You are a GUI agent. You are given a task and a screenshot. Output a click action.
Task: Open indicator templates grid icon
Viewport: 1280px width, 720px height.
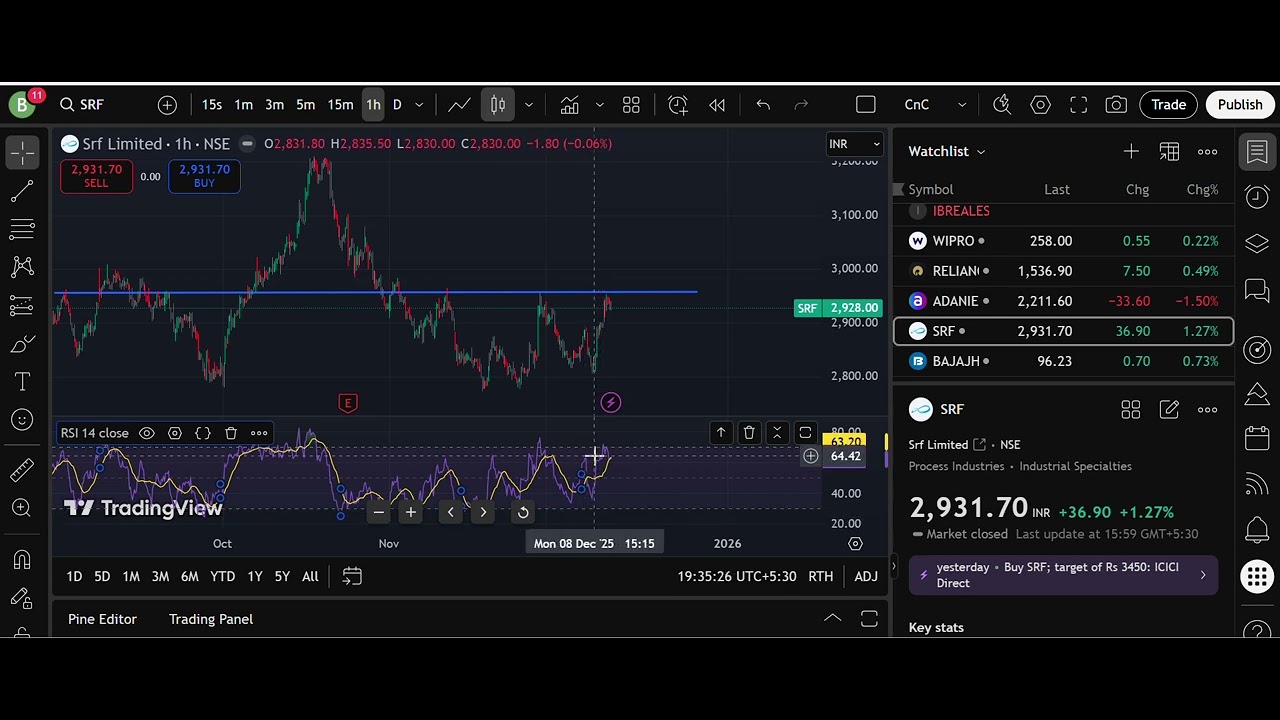point(631,104)
